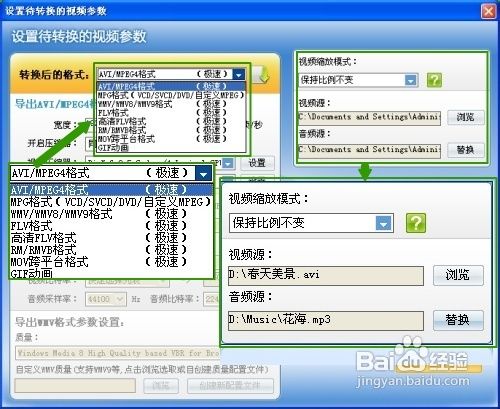This screenshot has height=409, width=500.
Task: Close the 设置待转换的视频参数 dialog
Action: 488,11
